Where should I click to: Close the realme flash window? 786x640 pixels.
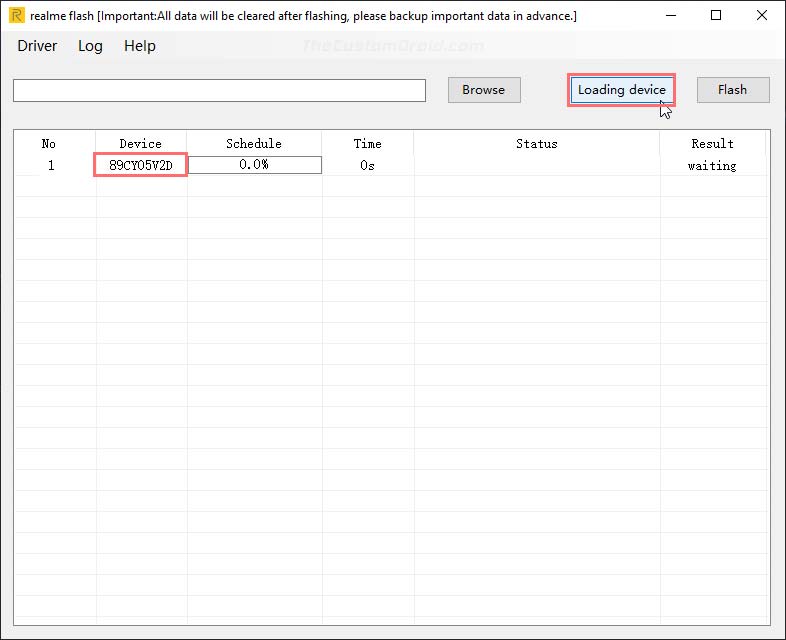click(762, 16)
